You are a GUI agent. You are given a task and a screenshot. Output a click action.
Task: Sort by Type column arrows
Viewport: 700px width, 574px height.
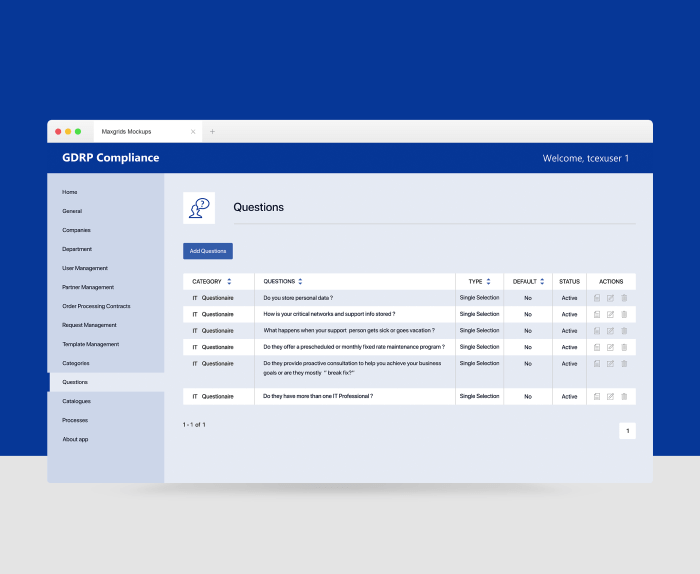tap(488, 282)
